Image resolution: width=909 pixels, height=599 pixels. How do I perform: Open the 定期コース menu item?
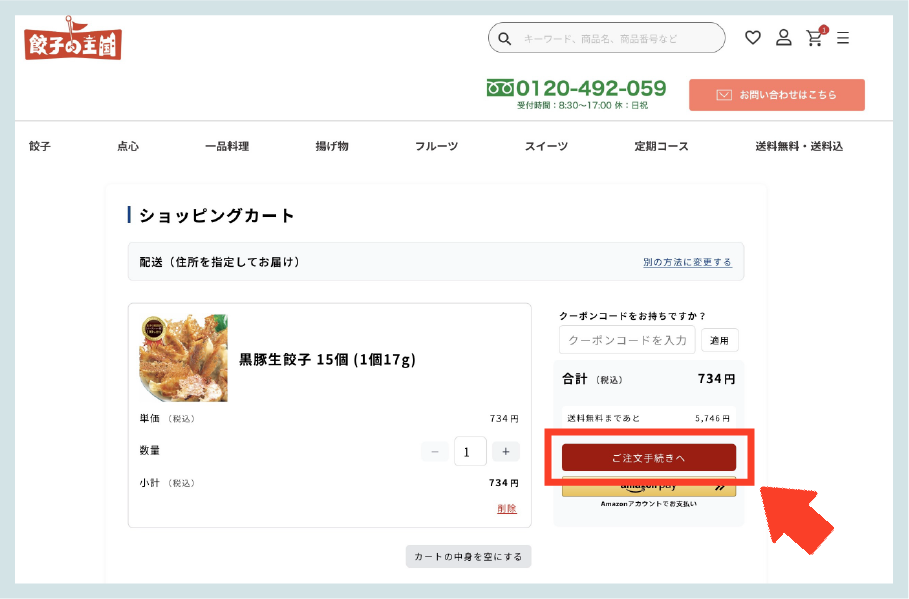[x=661, y=146]
